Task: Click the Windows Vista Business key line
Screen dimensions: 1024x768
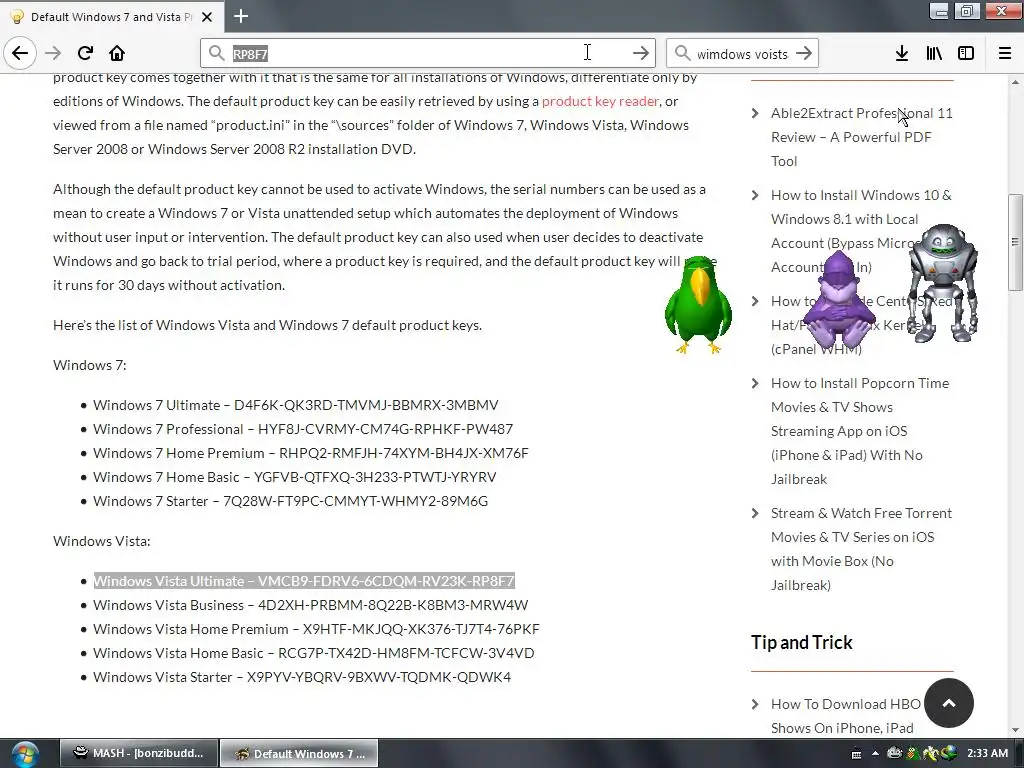Action: [311, 605]
